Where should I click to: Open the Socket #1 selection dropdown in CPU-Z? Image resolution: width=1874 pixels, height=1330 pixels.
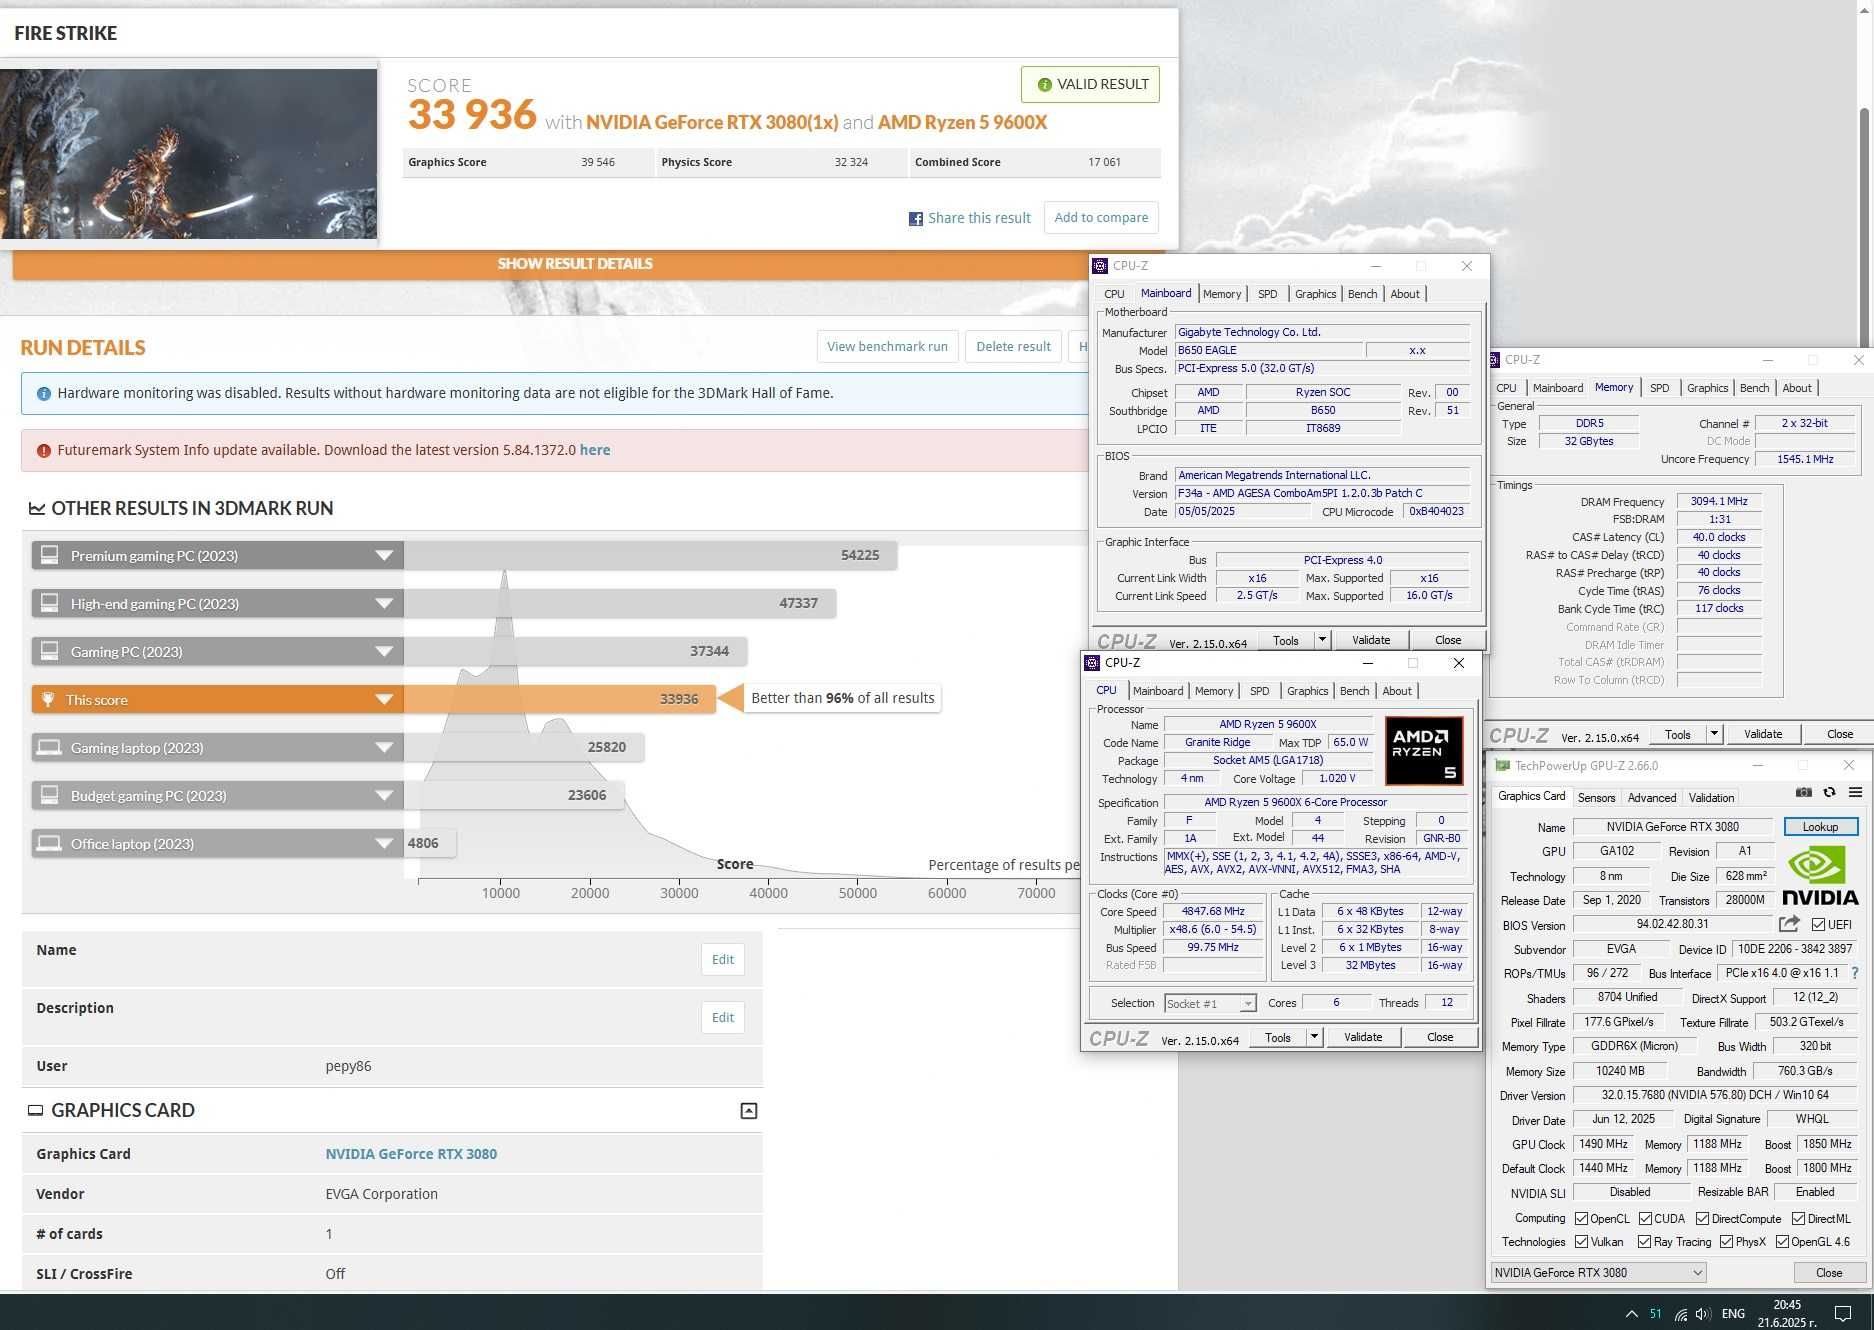pyautogui.click(x=1210, y=1004)
